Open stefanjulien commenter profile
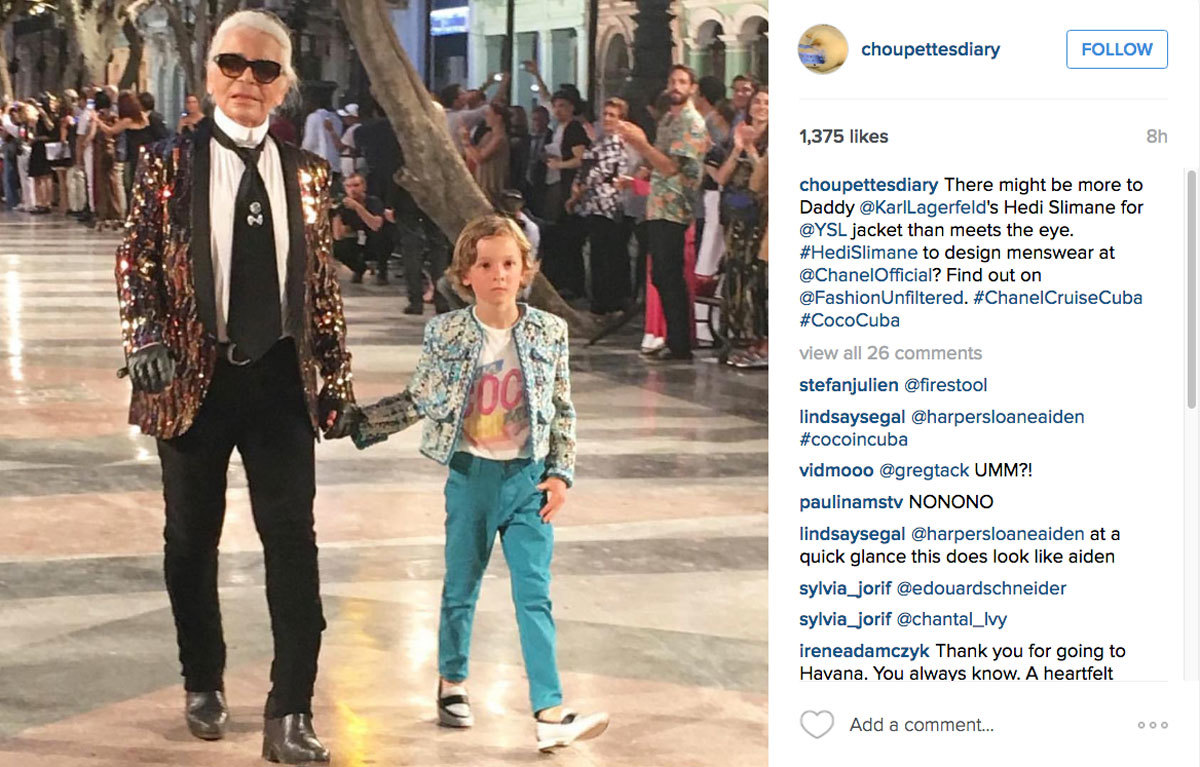The width and height of the screenshot is (1200, 767). pyautogui.click(x=849, y=385)
